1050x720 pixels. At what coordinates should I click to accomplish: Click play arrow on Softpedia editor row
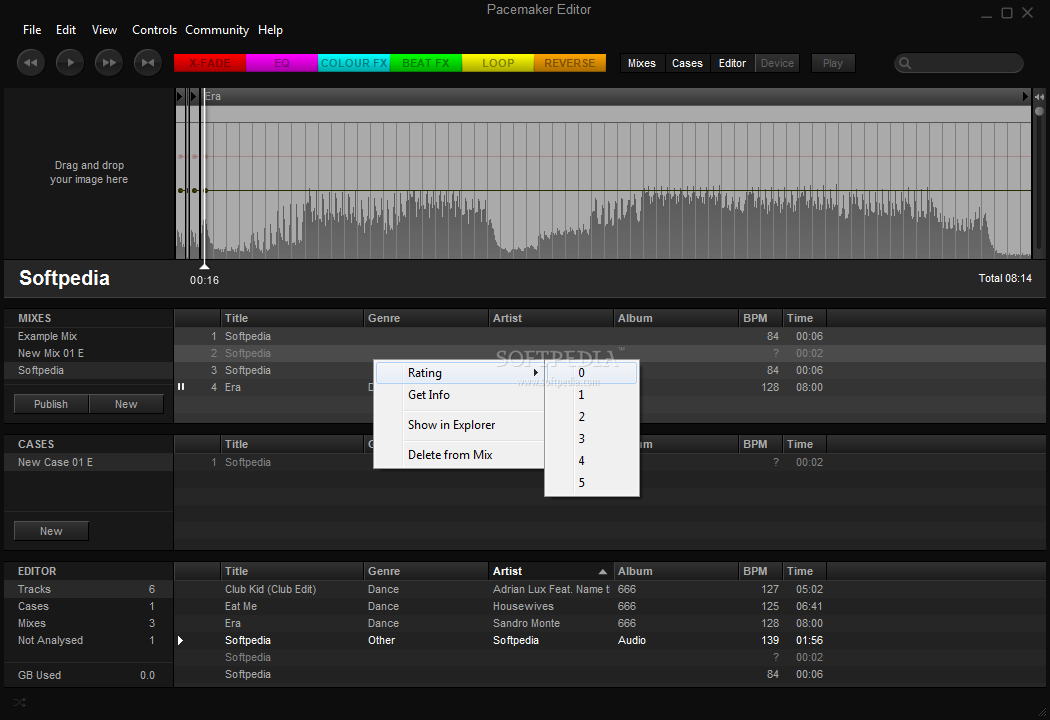[x=180, y=640]
